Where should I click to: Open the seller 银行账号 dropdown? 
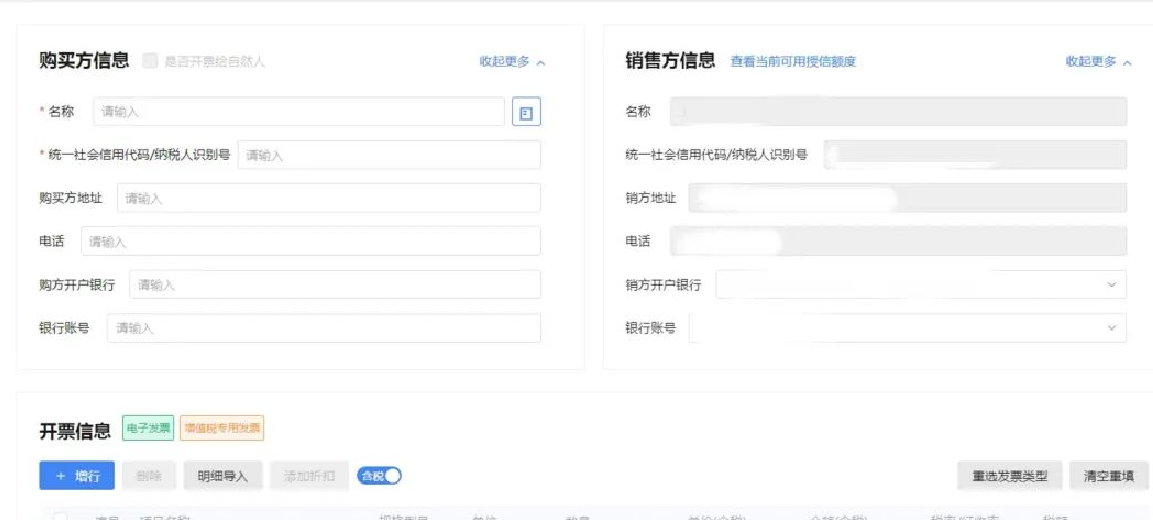tap(906, 328)
